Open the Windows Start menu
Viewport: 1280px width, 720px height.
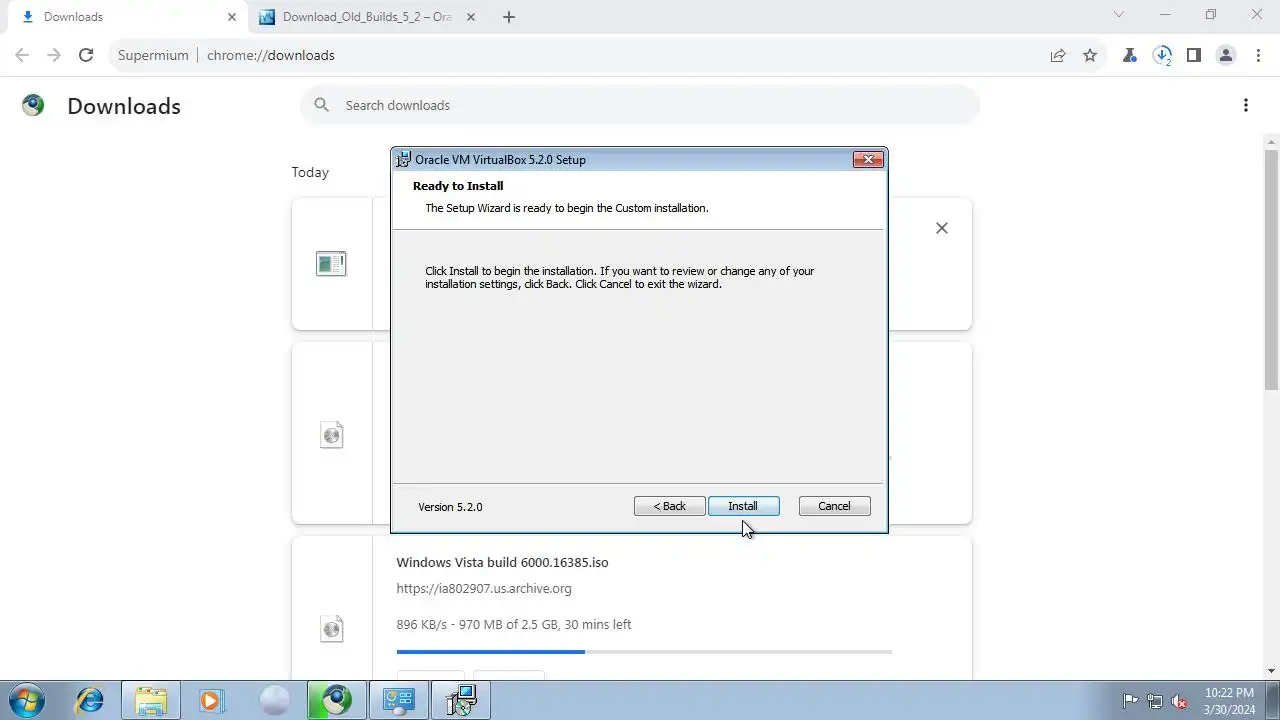coord(26,700)
